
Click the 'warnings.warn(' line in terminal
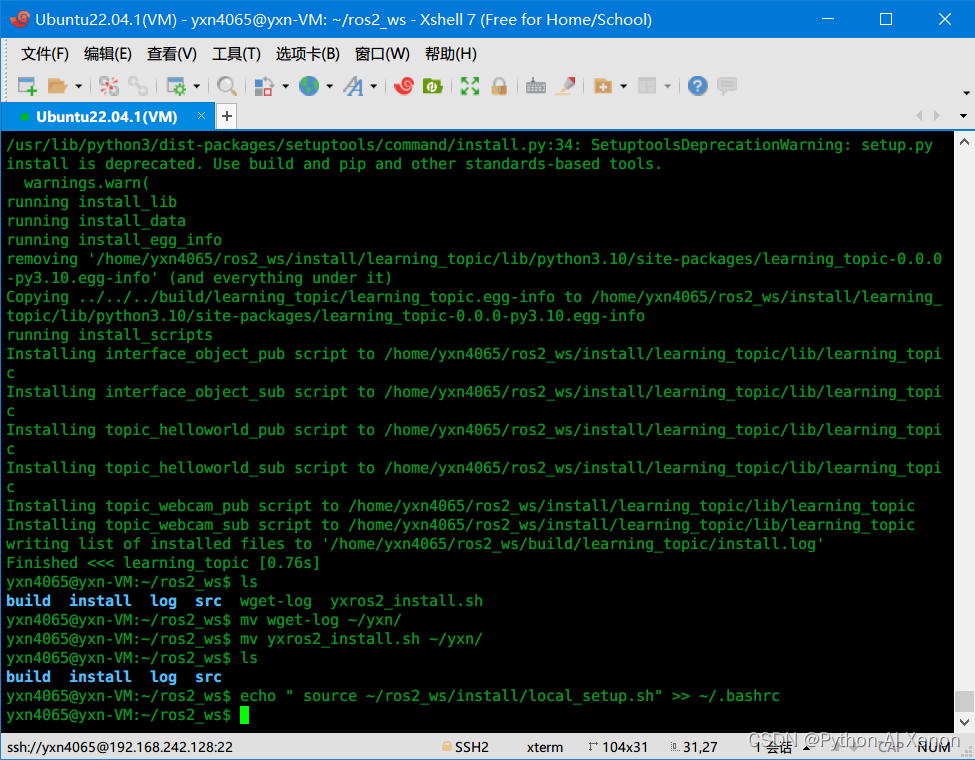86,183
